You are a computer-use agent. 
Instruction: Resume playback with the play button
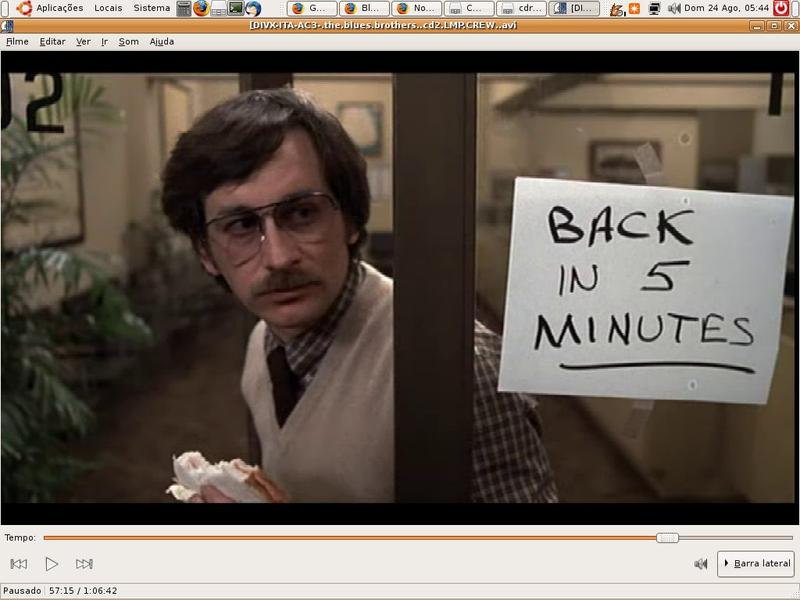52,564
